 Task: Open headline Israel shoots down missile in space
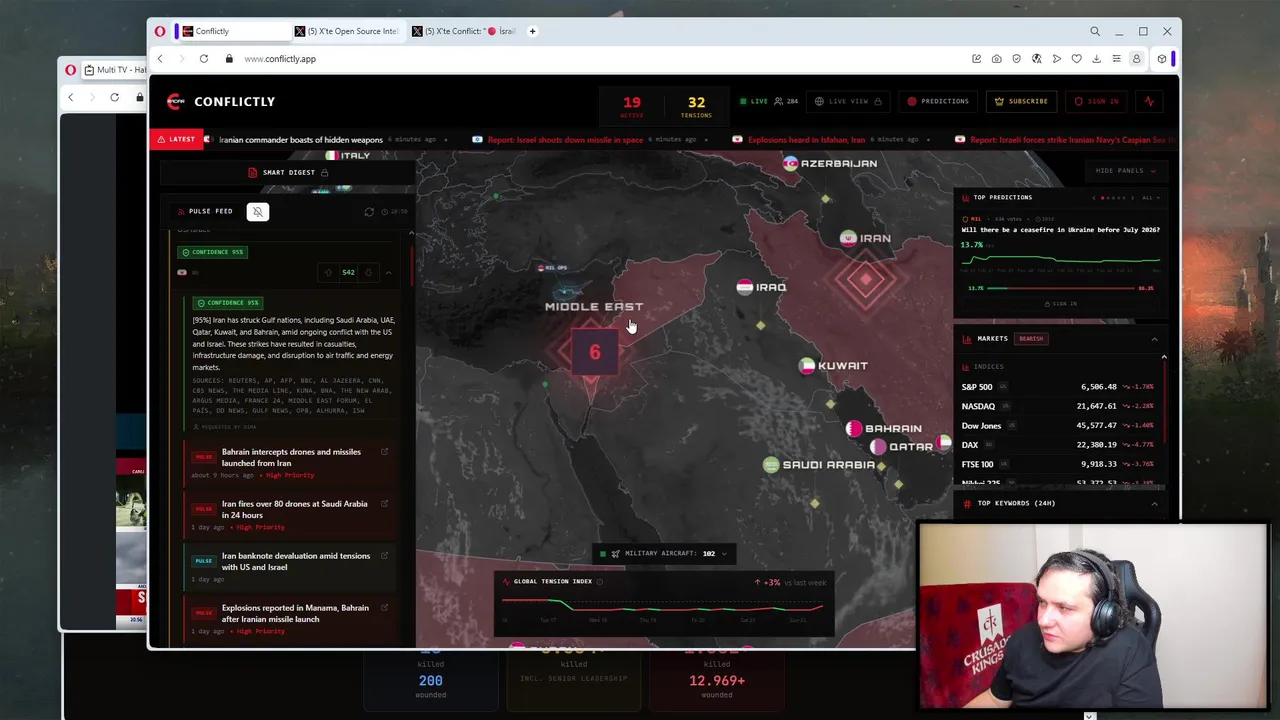566,140
